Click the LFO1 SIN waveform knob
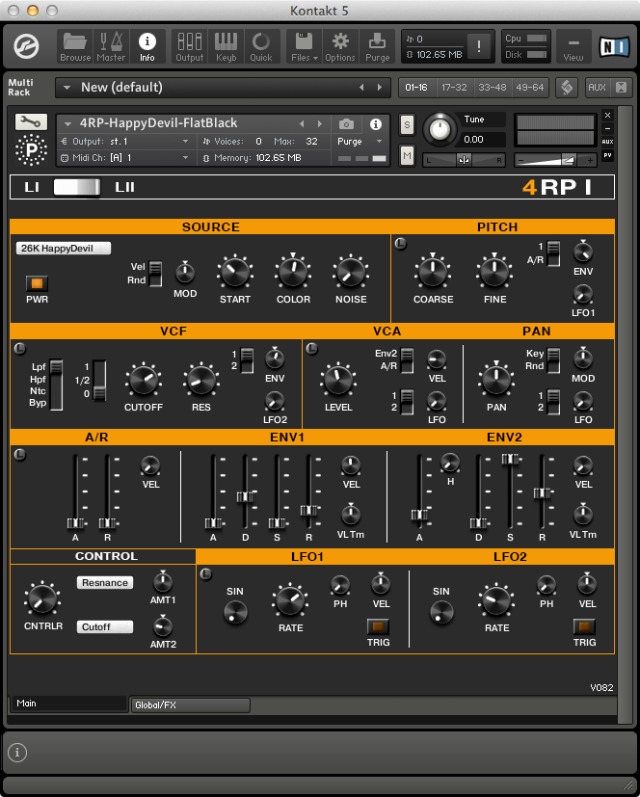This screenshot has height=797, width=640. point(235,612)
